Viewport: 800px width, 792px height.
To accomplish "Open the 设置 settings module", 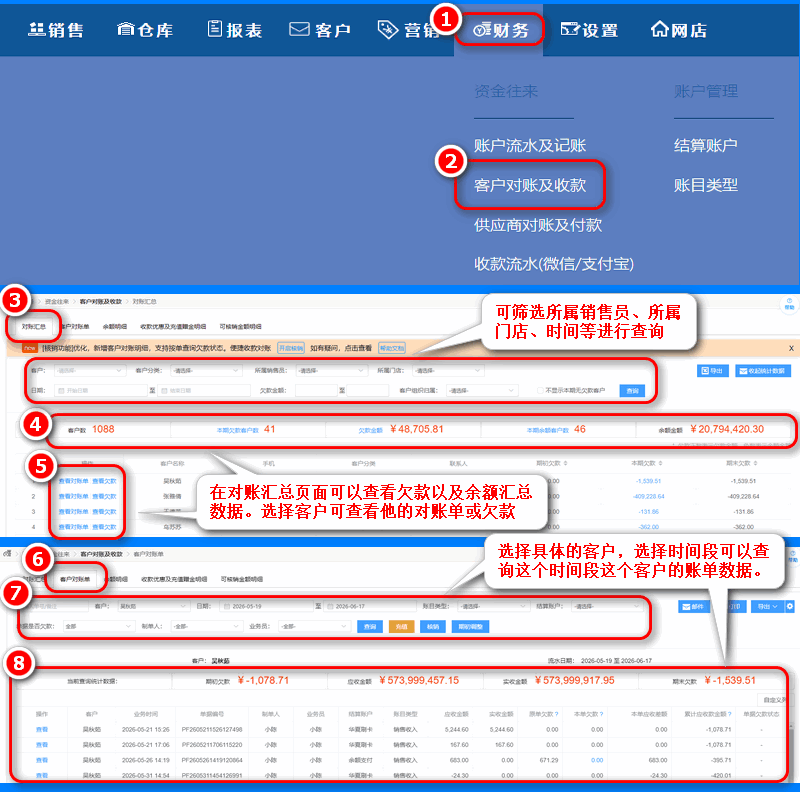I will pos(589,30).
